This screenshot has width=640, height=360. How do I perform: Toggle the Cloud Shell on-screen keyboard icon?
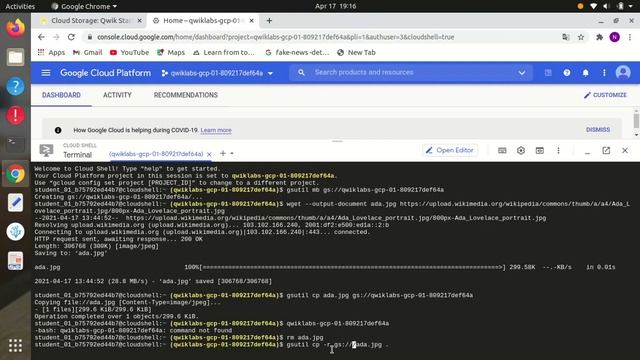point(502,151)
